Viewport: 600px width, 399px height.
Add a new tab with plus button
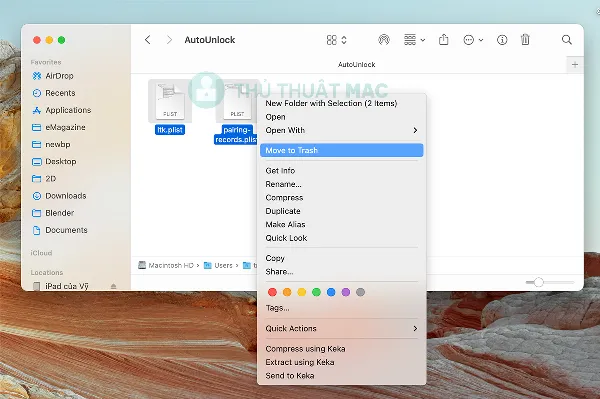[x=575, y=65]
